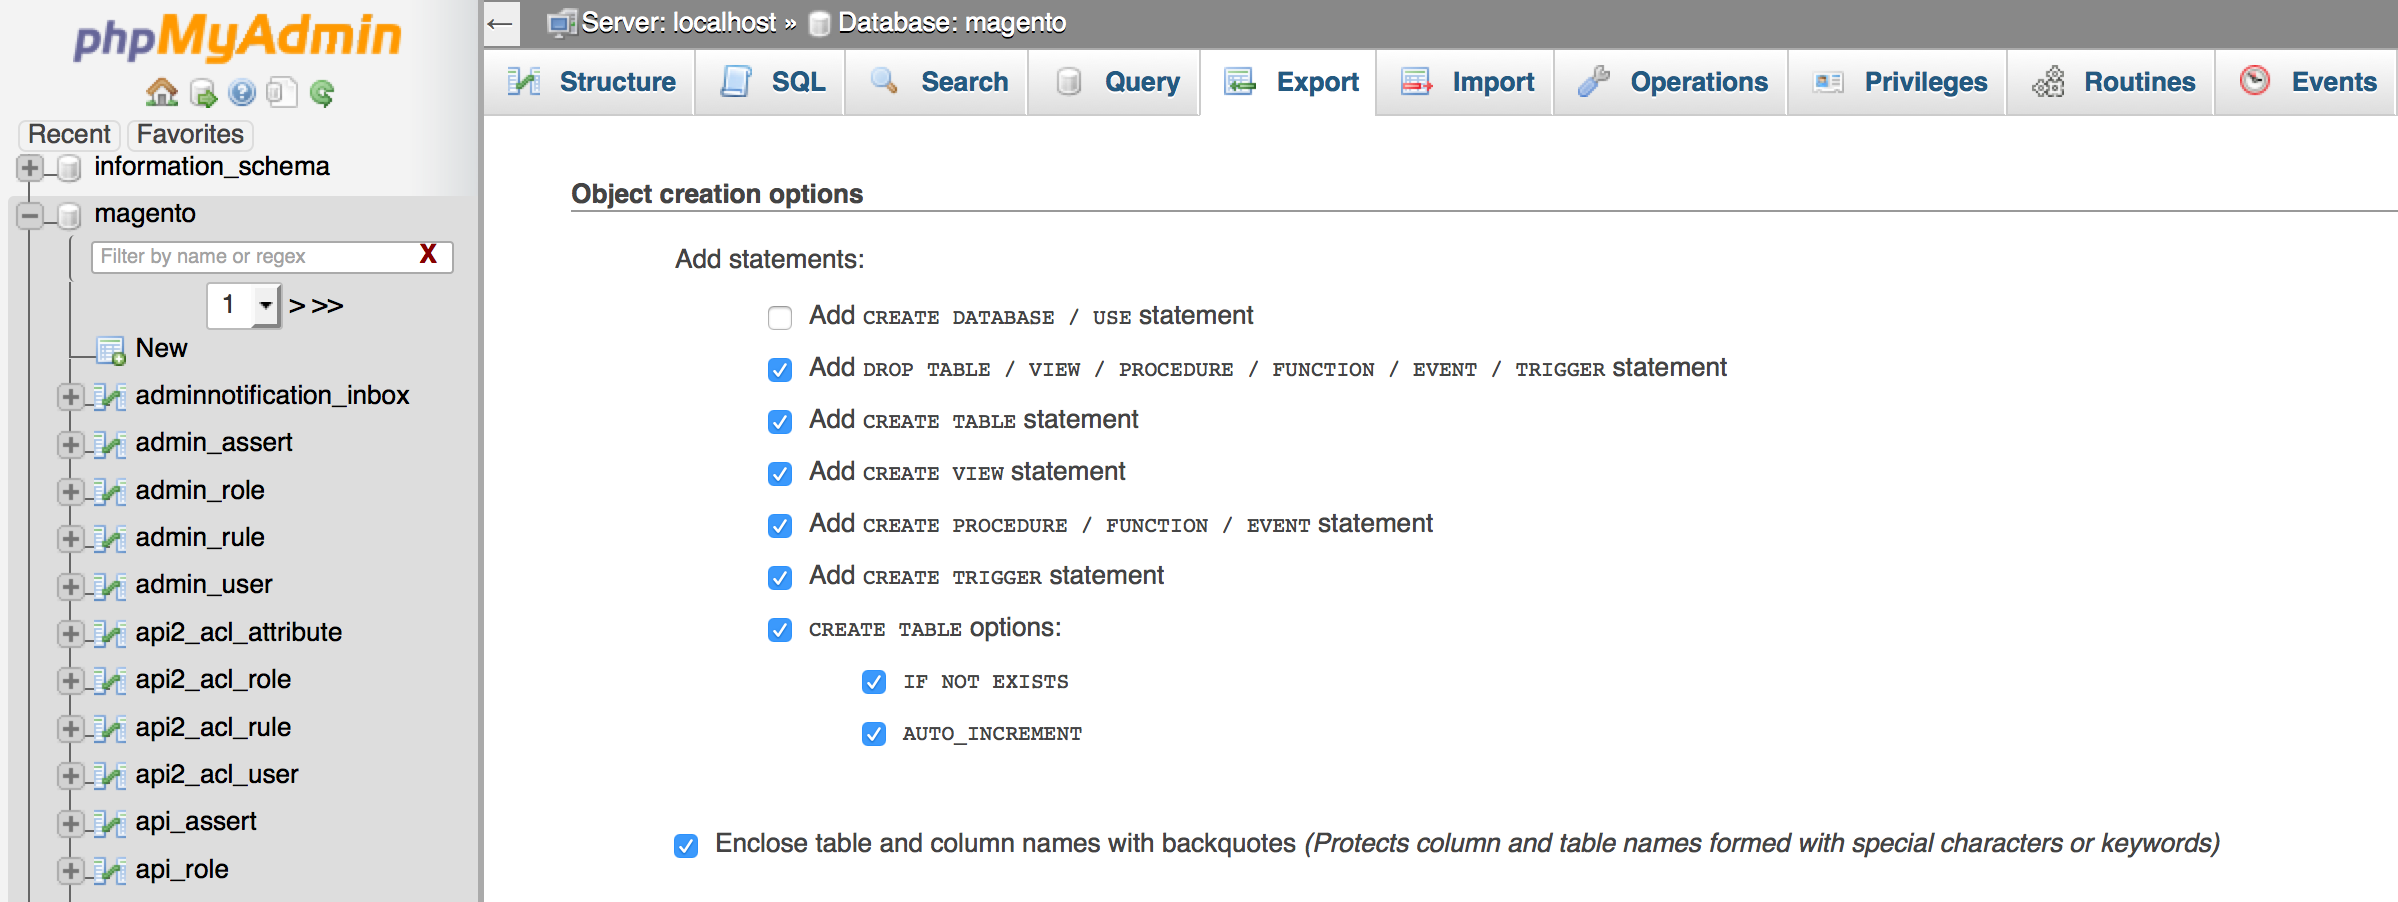
Task: Toggle Enclose names with backquotes checkbox
Action: coord(686,846)
